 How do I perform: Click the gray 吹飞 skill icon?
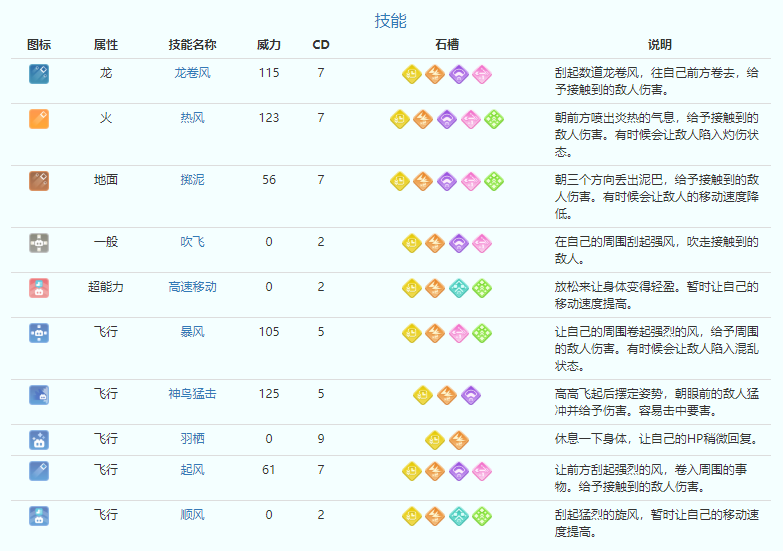pos(39,243)
